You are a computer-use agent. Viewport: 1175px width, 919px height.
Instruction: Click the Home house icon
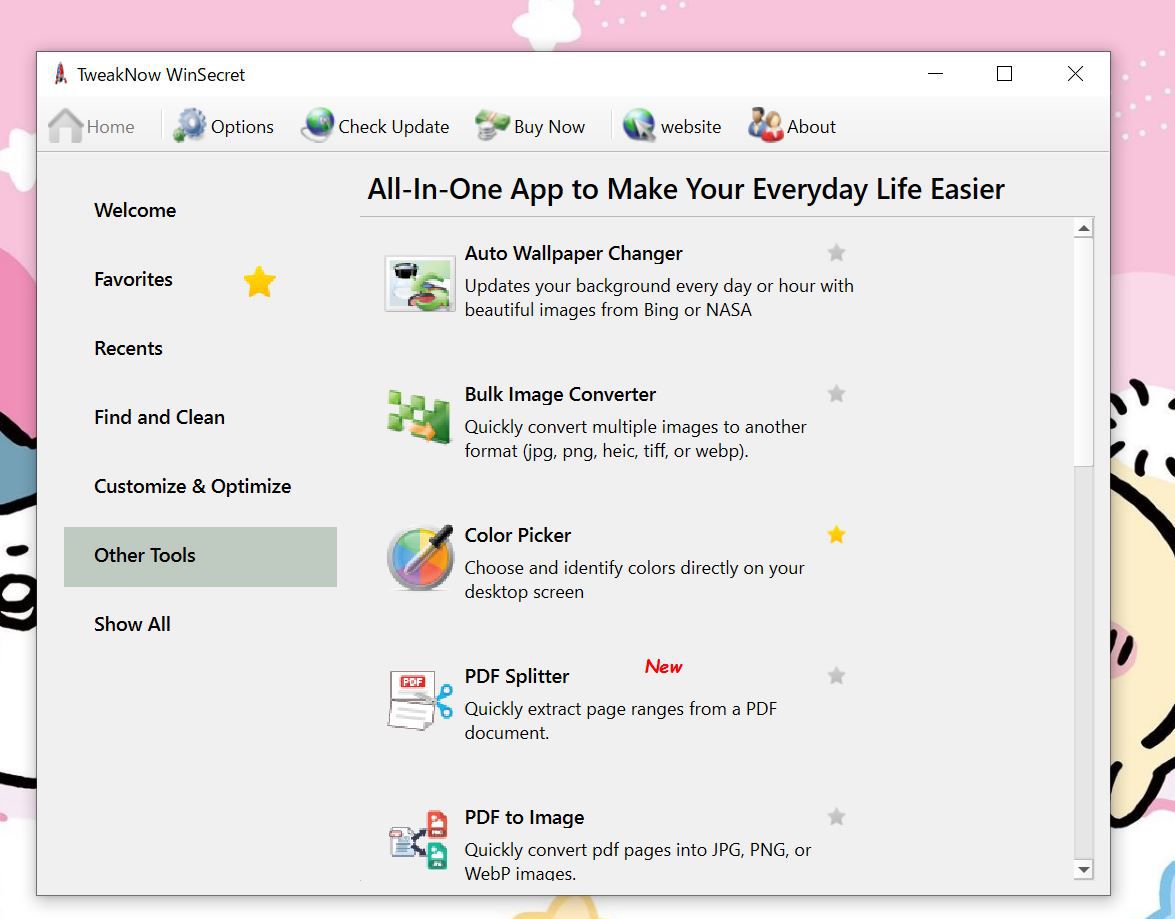[x=66, y=126]
